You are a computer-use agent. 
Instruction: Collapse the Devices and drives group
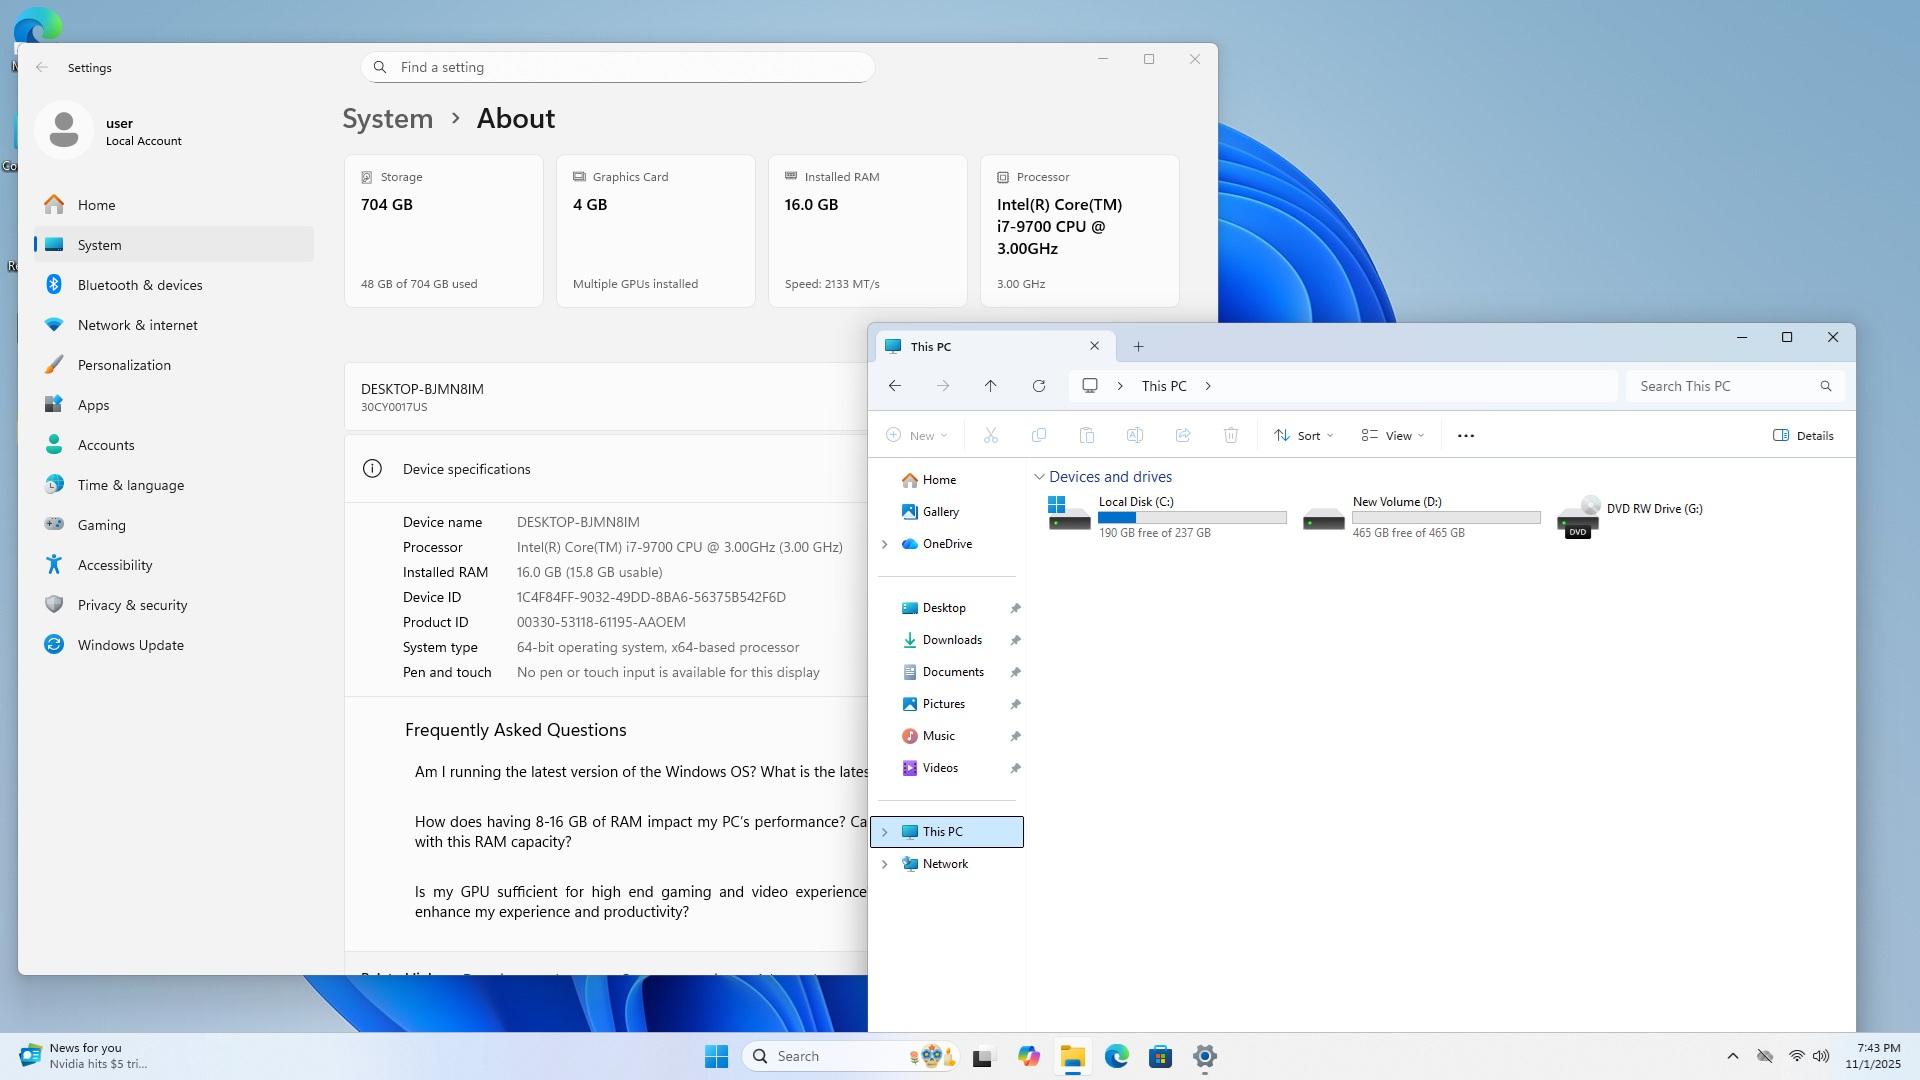click(1039, 477)
